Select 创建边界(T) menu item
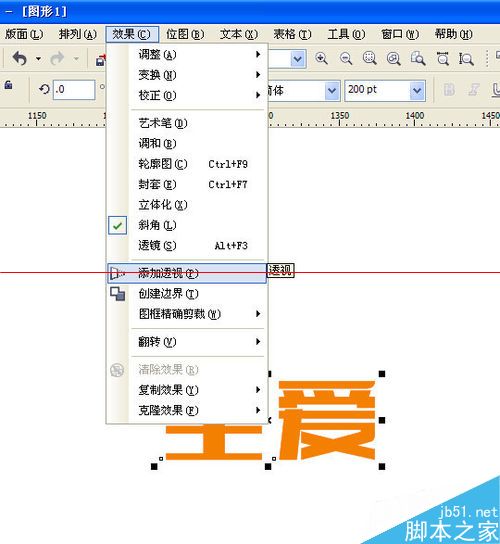The height and width of the screenshot is (544, 500). coord(187,294)
